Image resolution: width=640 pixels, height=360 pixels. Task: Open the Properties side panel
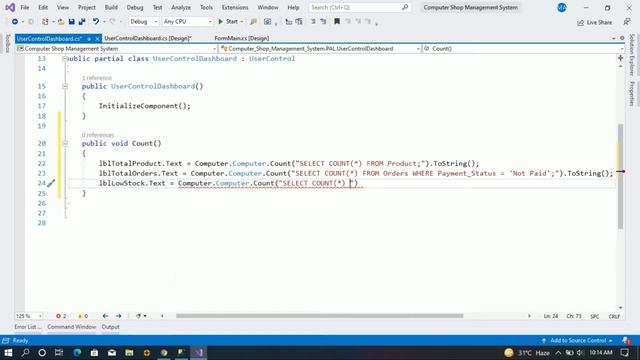(631, 93)
